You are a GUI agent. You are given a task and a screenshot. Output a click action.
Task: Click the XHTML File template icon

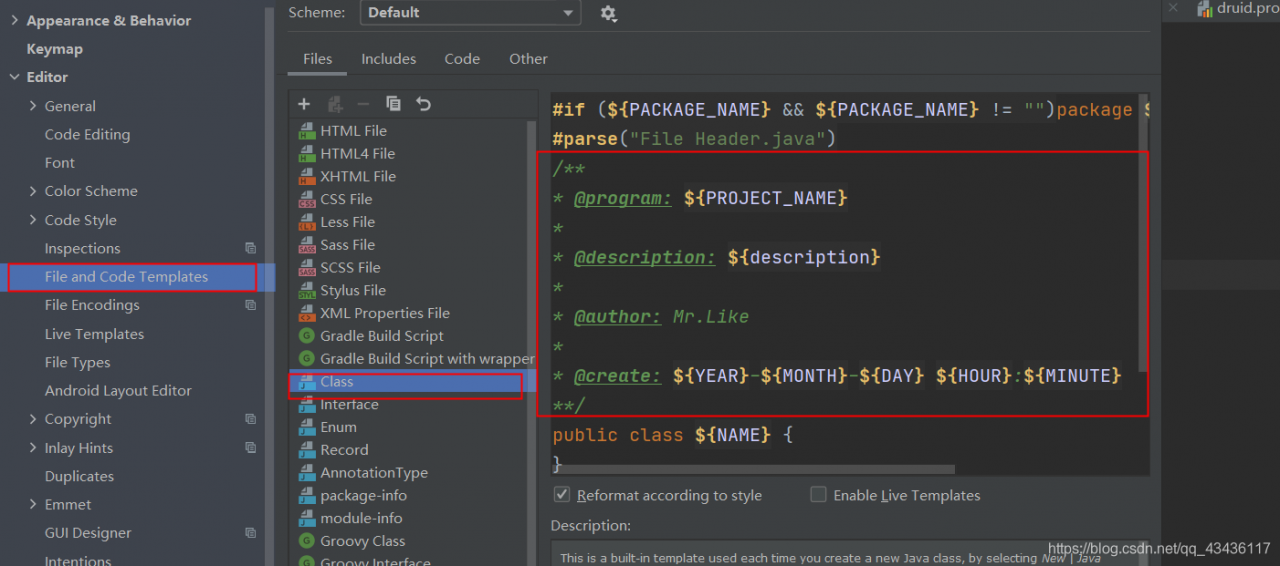tap(307, 177)
